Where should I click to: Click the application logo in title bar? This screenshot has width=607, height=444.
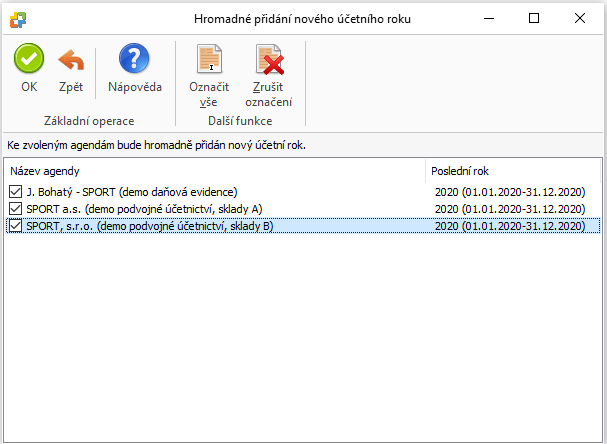tap(18, 19)
